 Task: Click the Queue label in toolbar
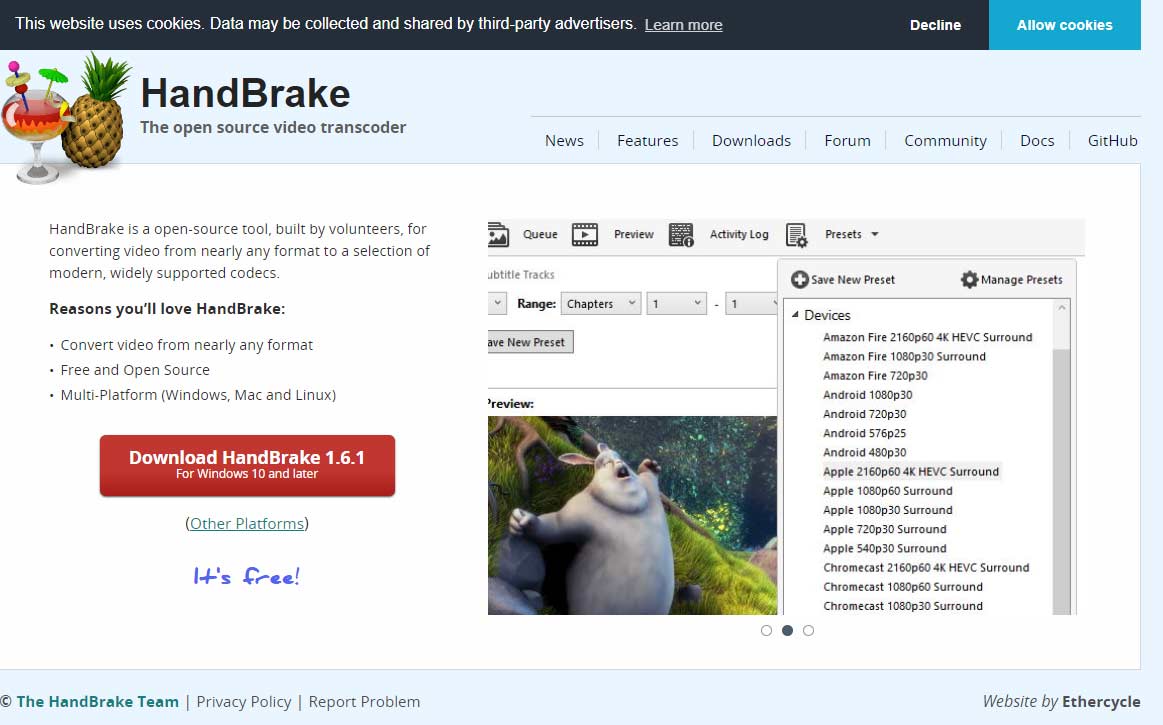click(540, 234)
